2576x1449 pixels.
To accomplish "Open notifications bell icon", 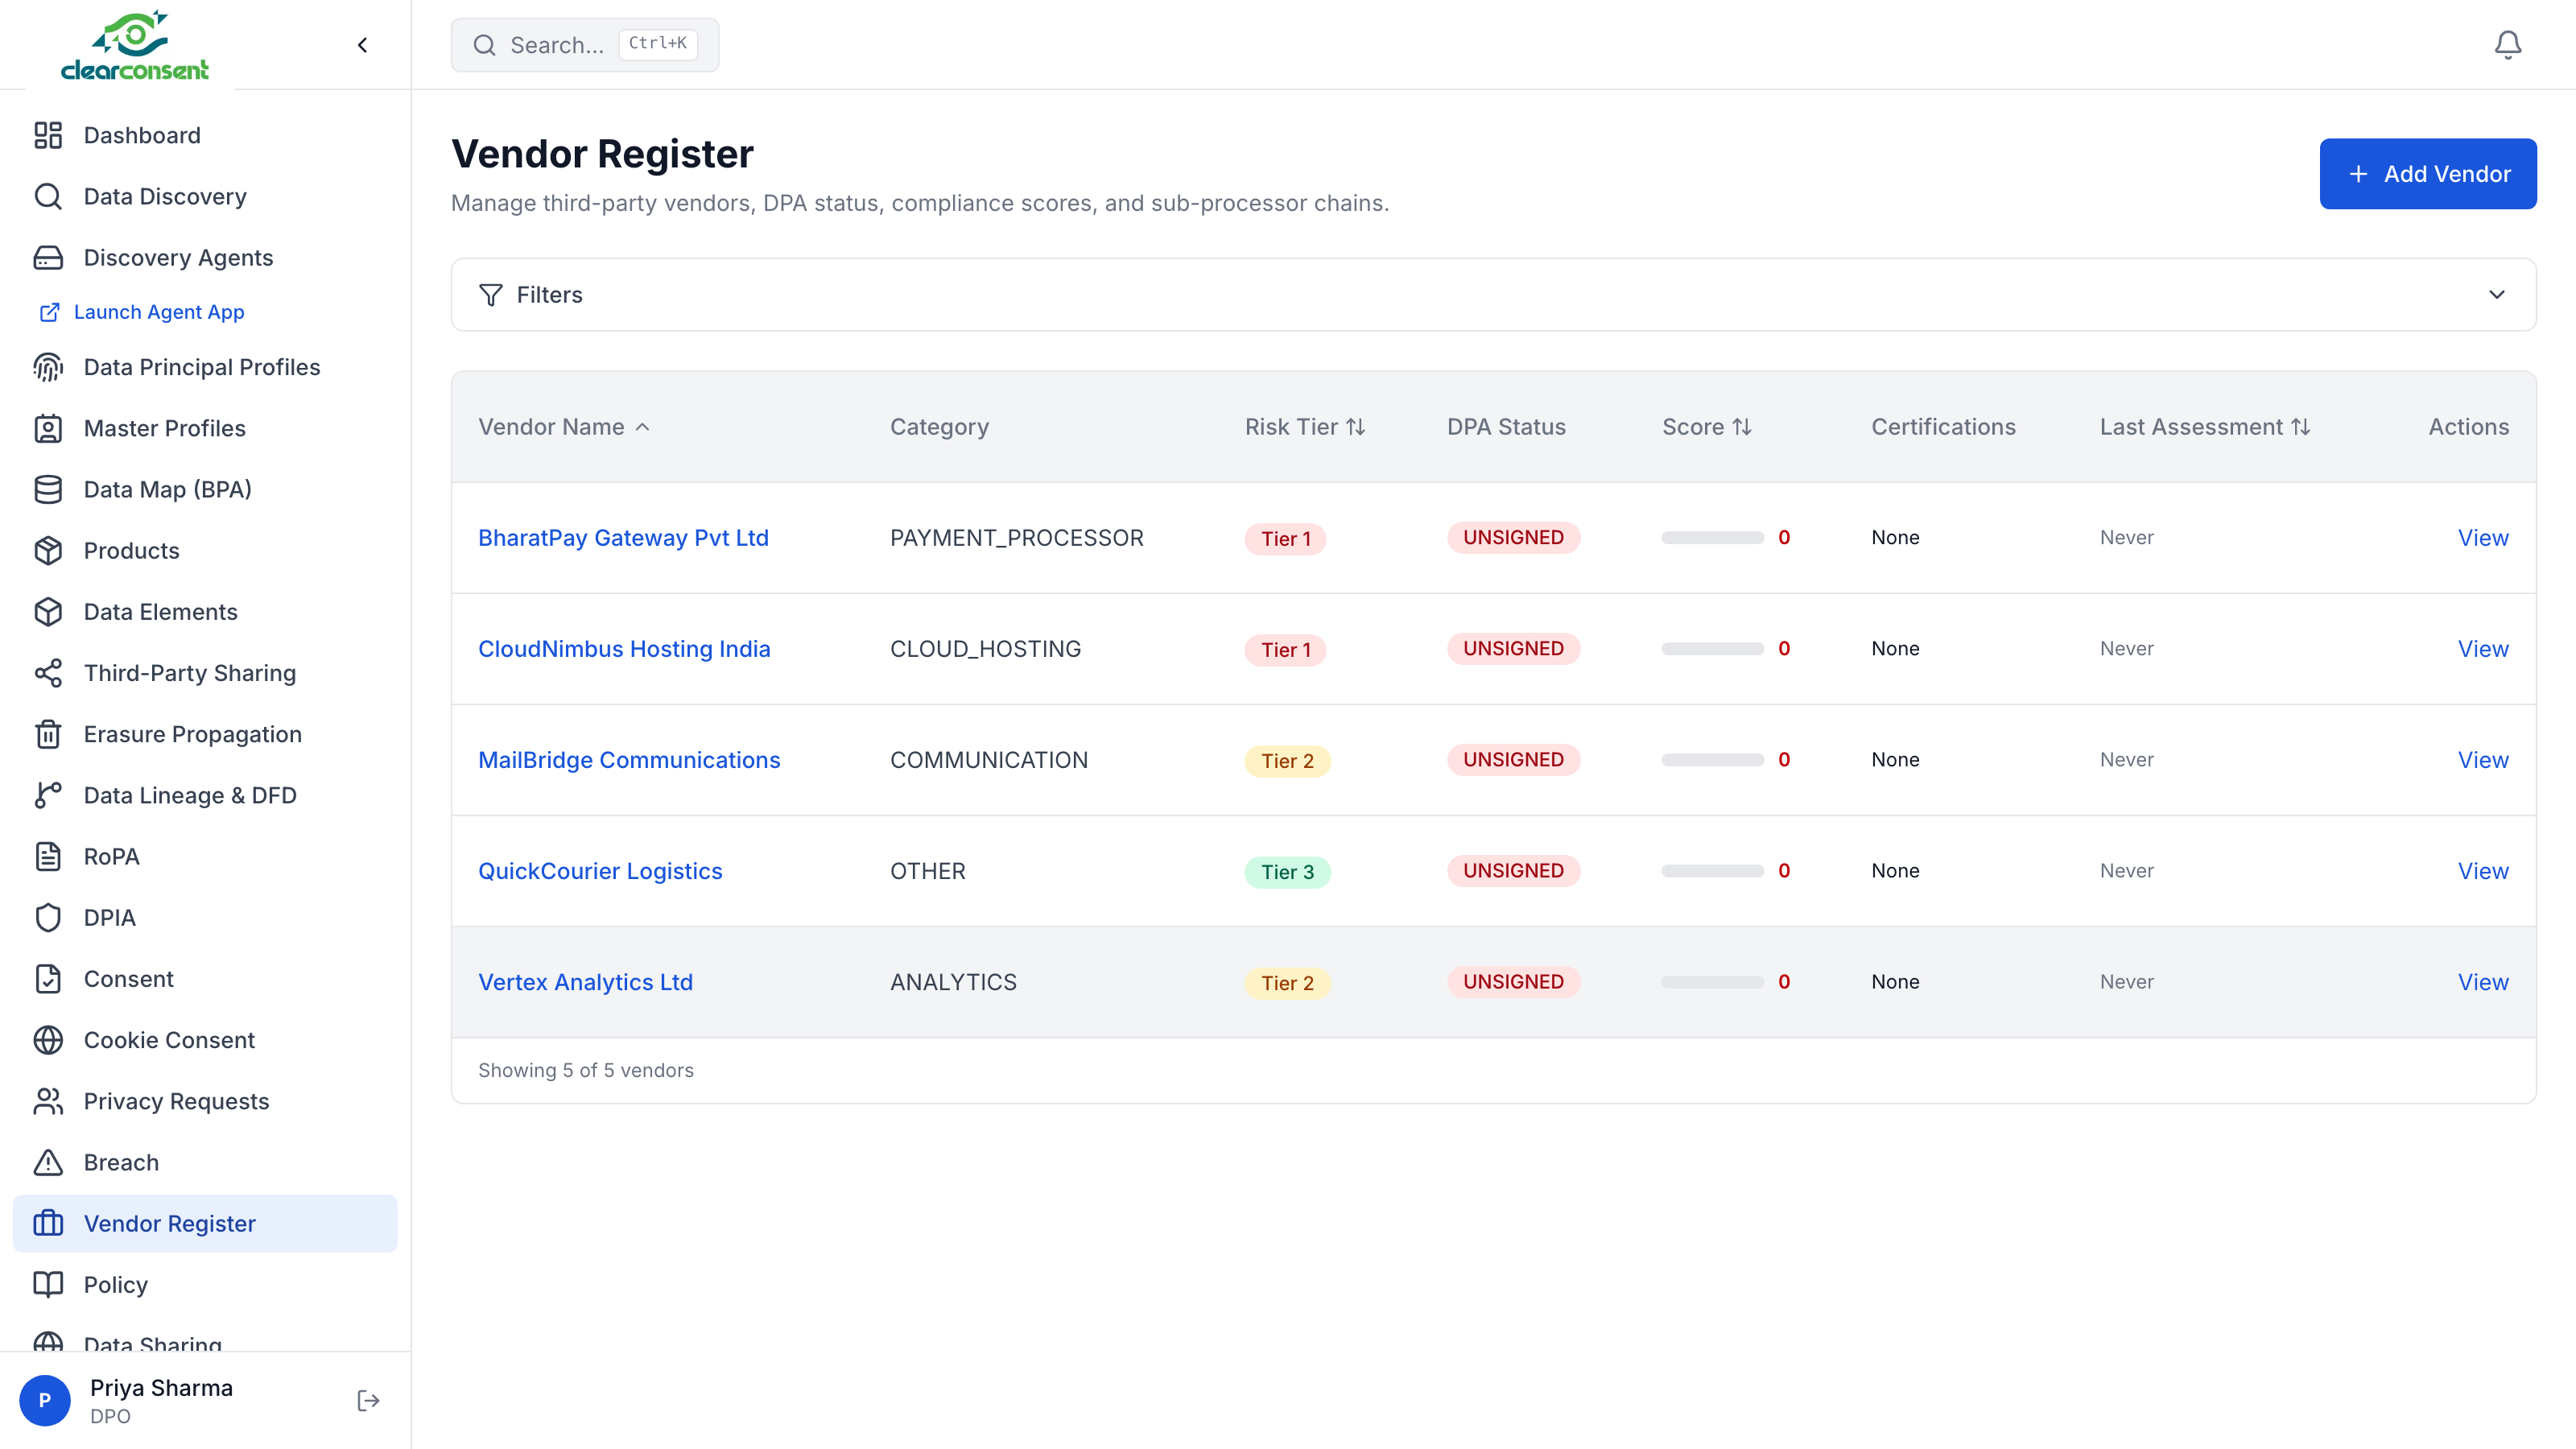I will 2507,45.
